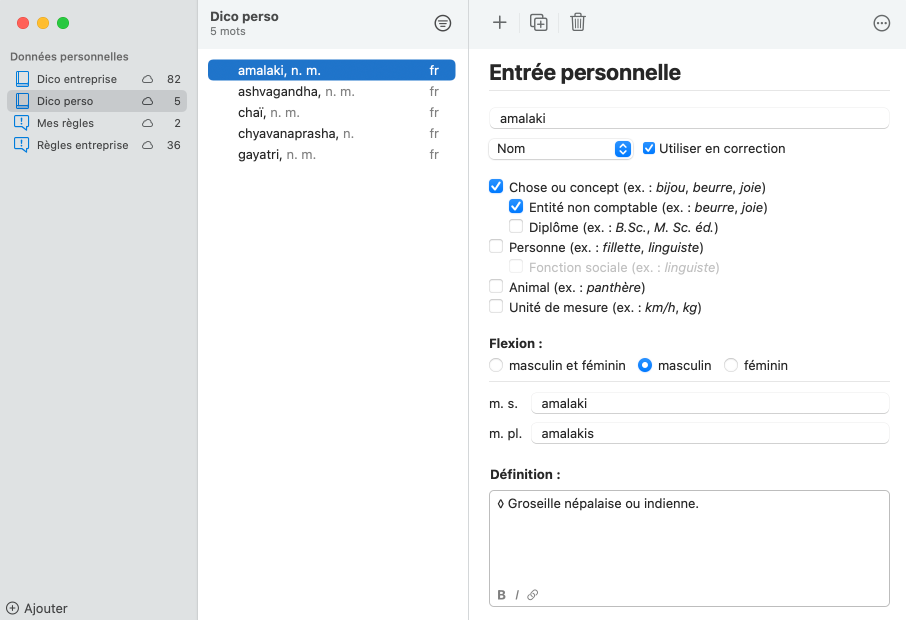906x620 pixels.
Task: Choose masculin et féminin flexion option
Action: 496,366
